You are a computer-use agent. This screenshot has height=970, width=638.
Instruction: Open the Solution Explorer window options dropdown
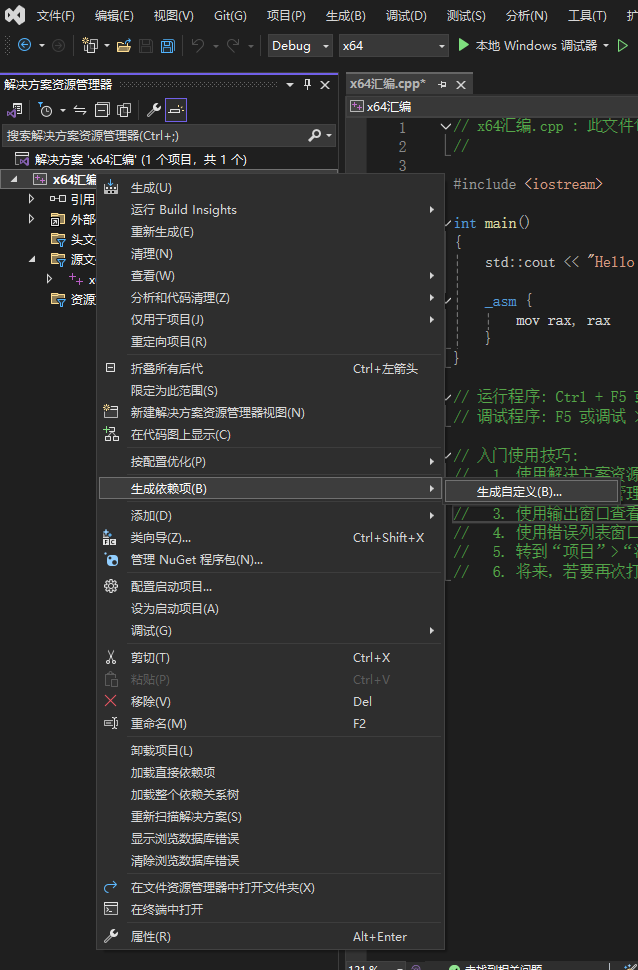coord(290,85)
